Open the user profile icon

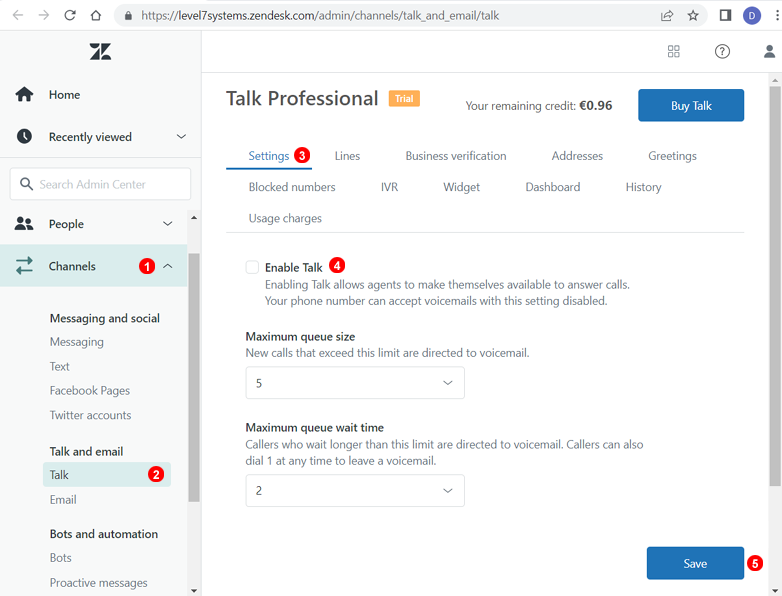point(770,51)
